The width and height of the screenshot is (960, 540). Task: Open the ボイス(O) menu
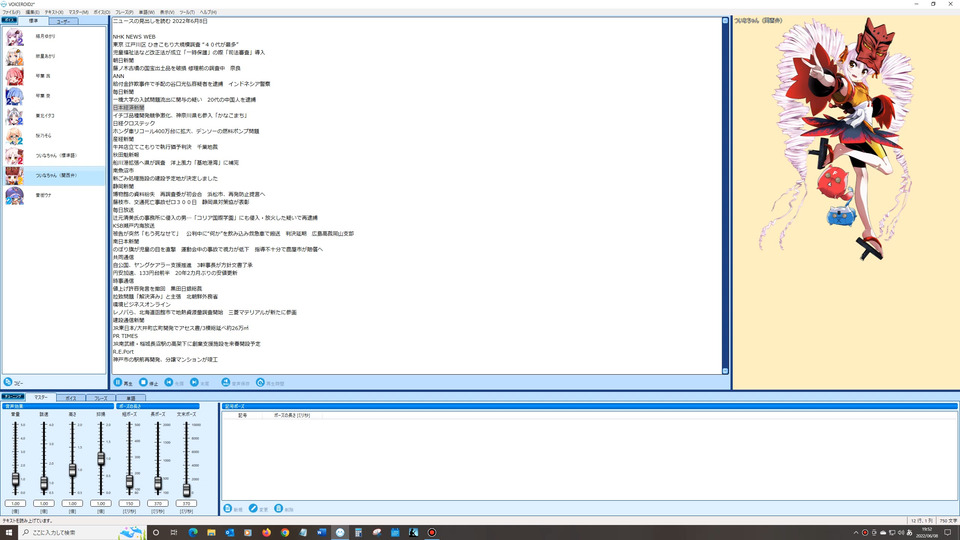102,12
